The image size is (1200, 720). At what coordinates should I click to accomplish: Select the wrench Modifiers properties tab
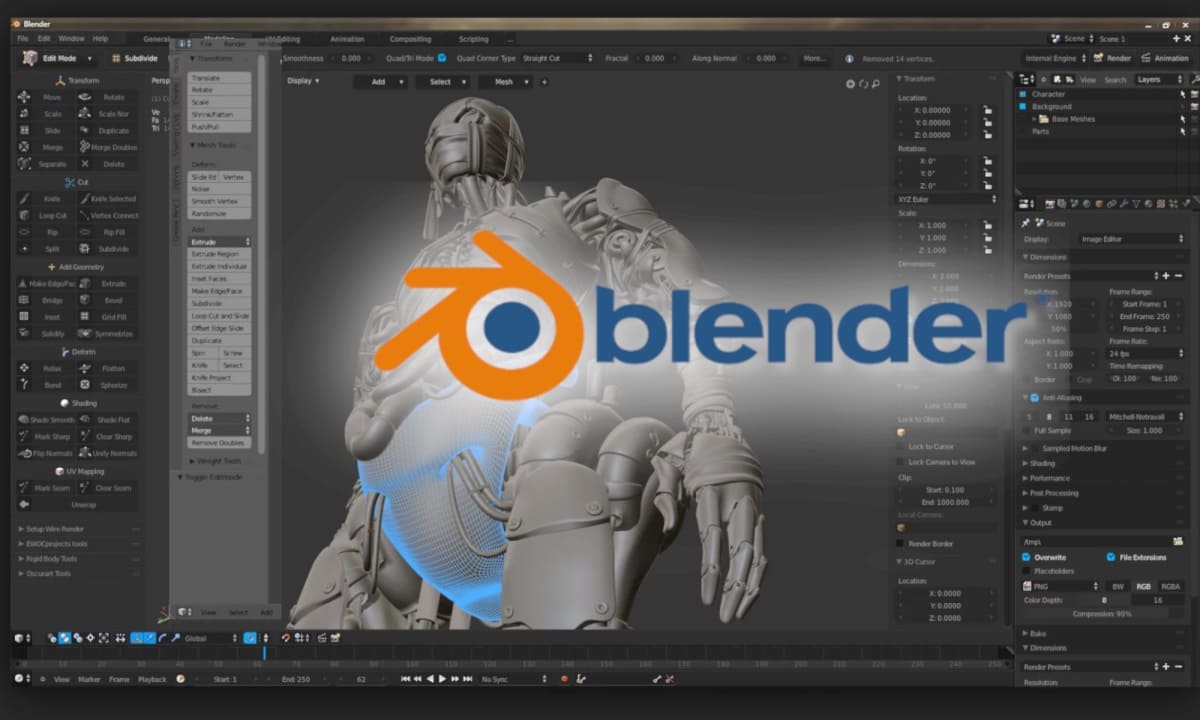pyautogui.click(x=1123, y=204)
